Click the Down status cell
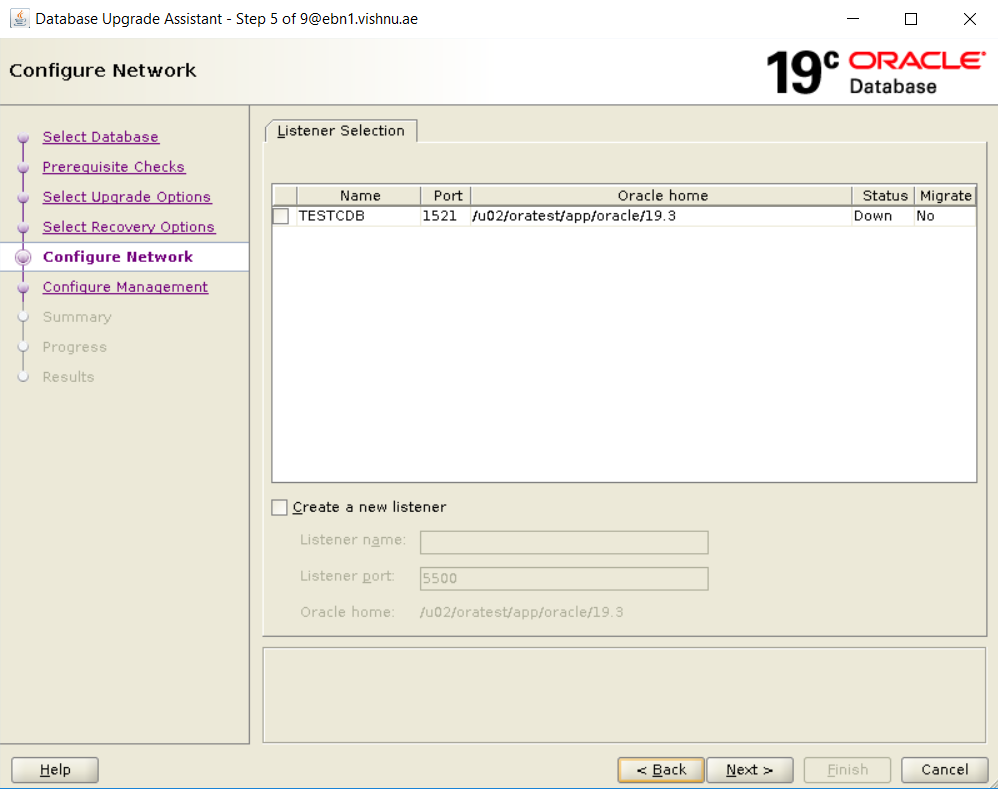998x789 pixels. tap(883, 216)
